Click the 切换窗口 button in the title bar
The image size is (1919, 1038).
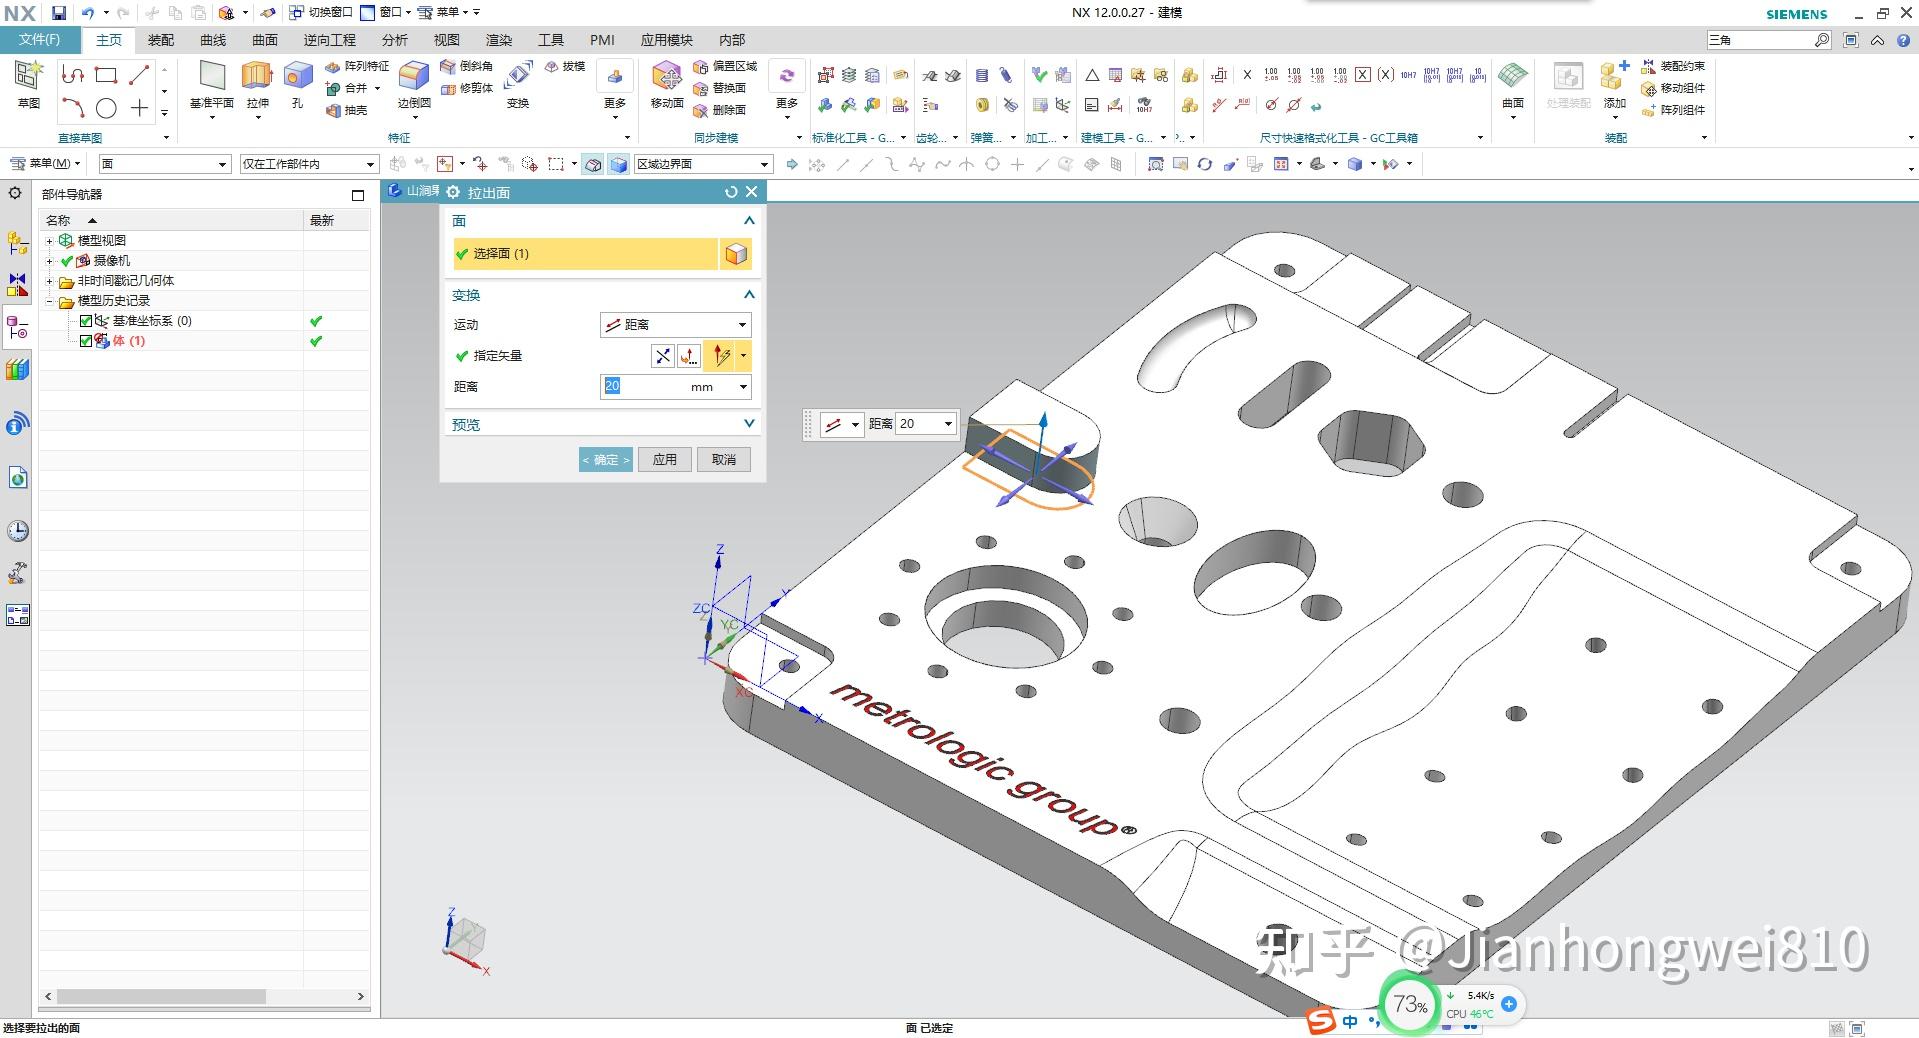[322, 13]
